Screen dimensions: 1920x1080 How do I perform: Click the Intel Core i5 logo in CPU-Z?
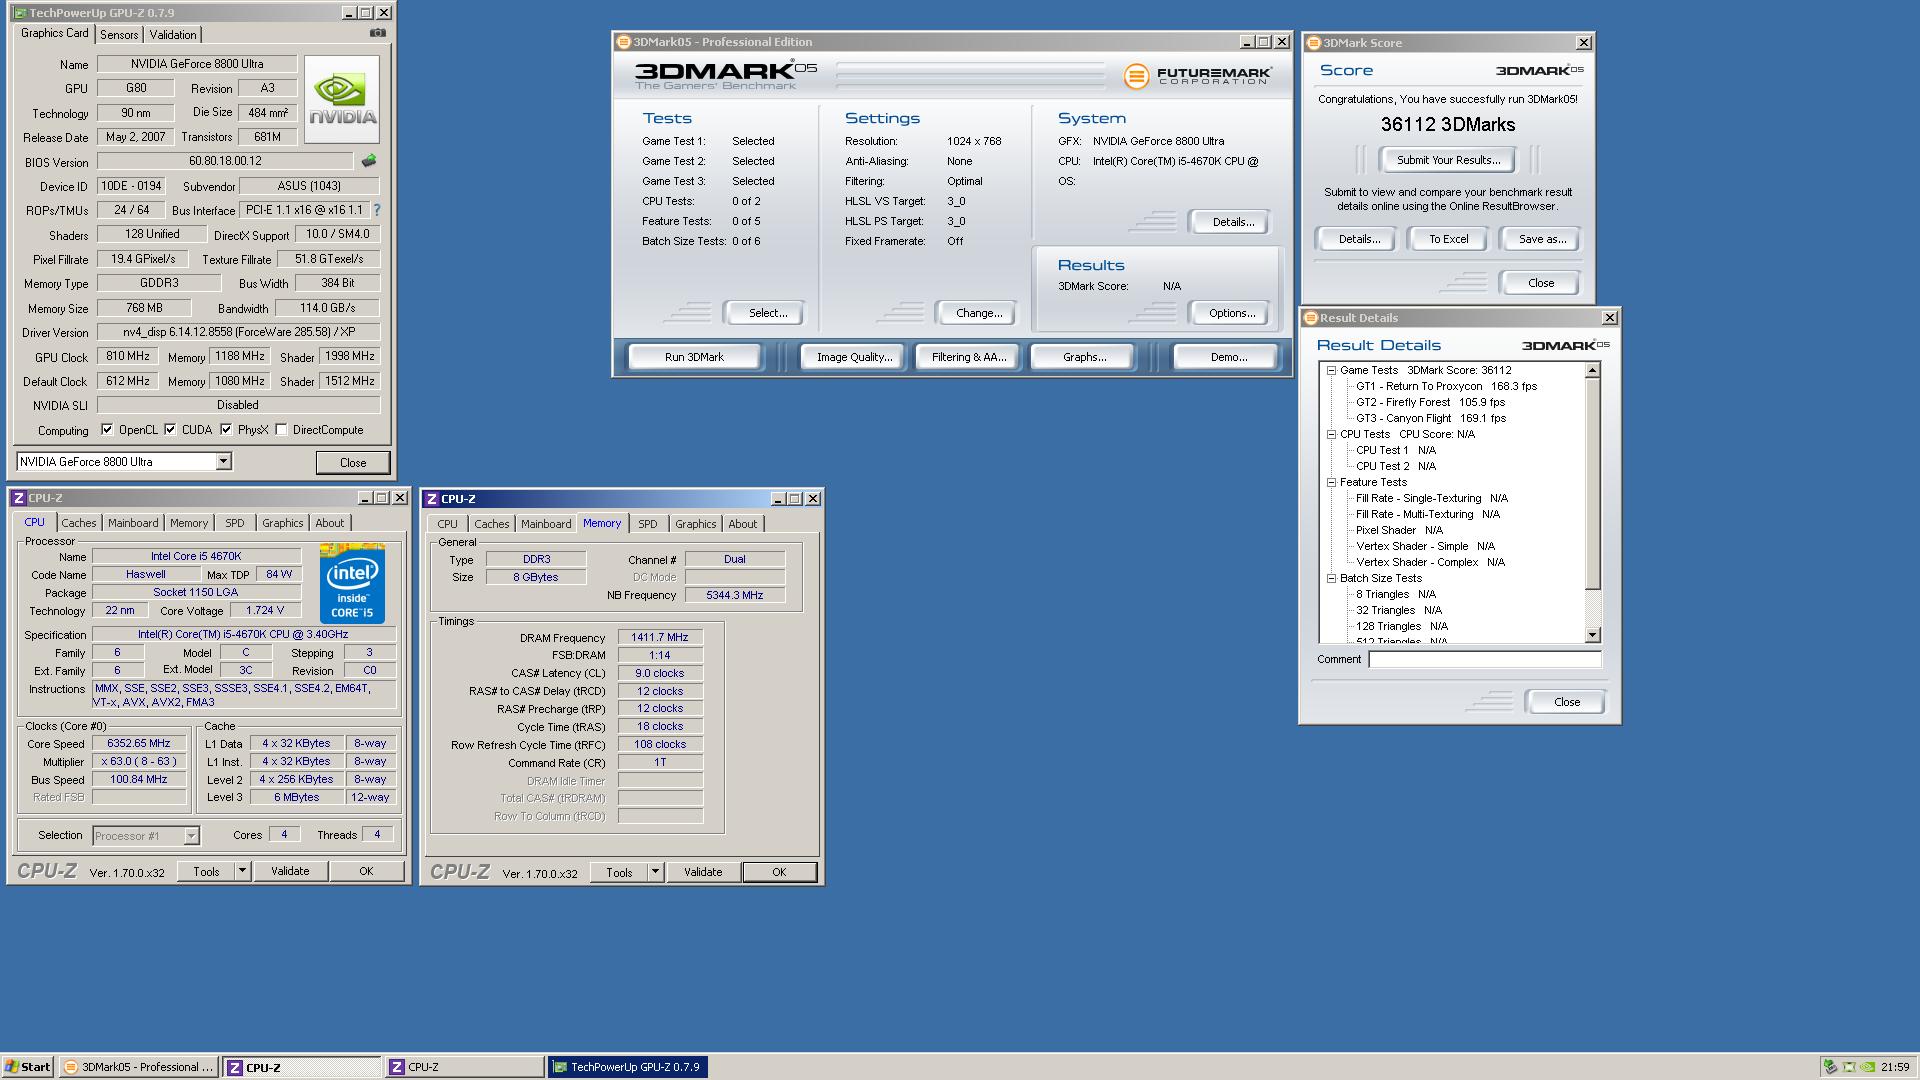(x=352, y=583)
